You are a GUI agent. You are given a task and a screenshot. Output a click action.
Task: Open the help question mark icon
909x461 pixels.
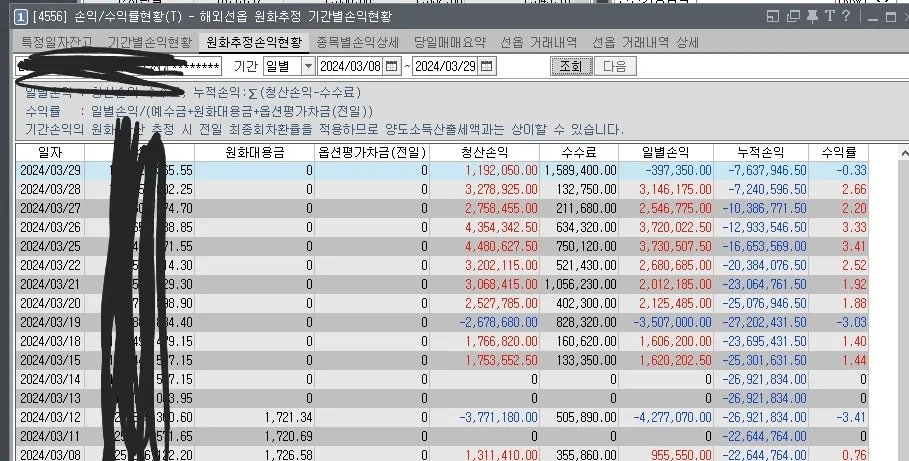(x=846, y=16)
